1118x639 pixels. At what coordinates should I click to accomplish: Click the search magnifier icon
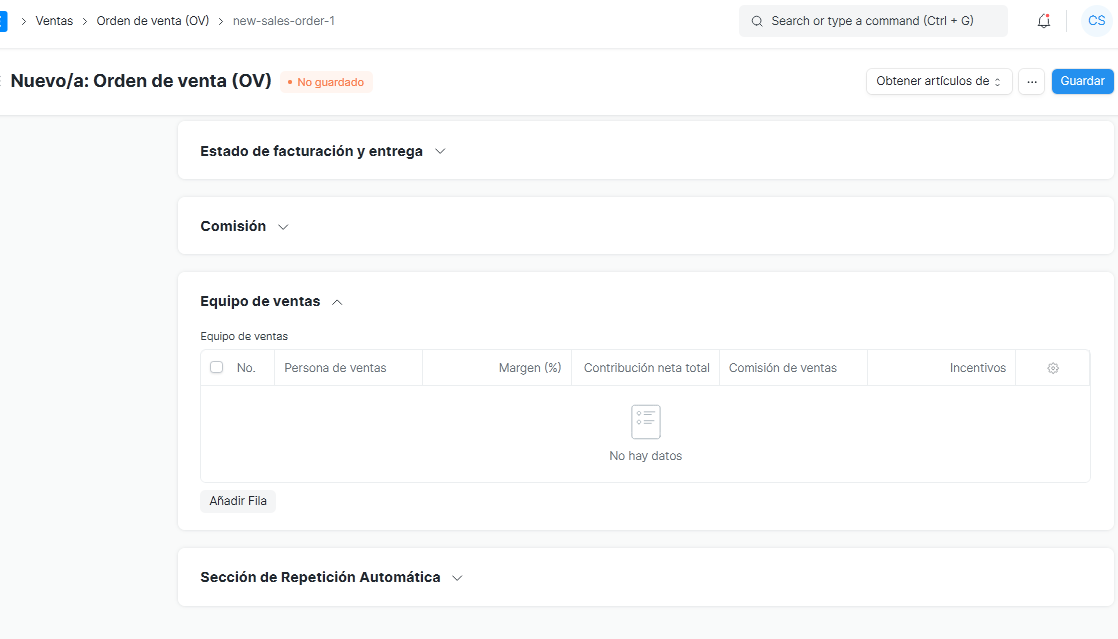pyautogui.click(x=757, y=21)
